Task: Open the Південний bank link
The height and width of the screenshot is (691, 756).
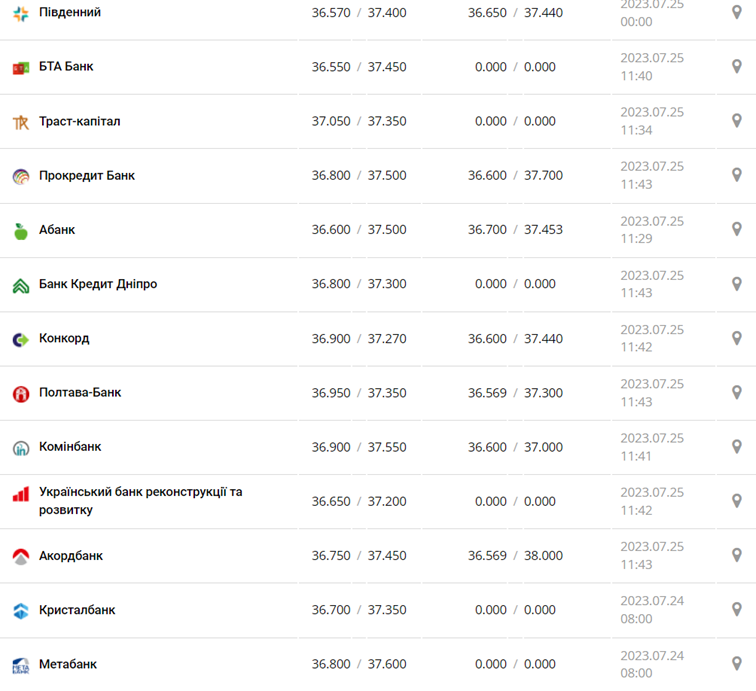Action: point(70,13)
